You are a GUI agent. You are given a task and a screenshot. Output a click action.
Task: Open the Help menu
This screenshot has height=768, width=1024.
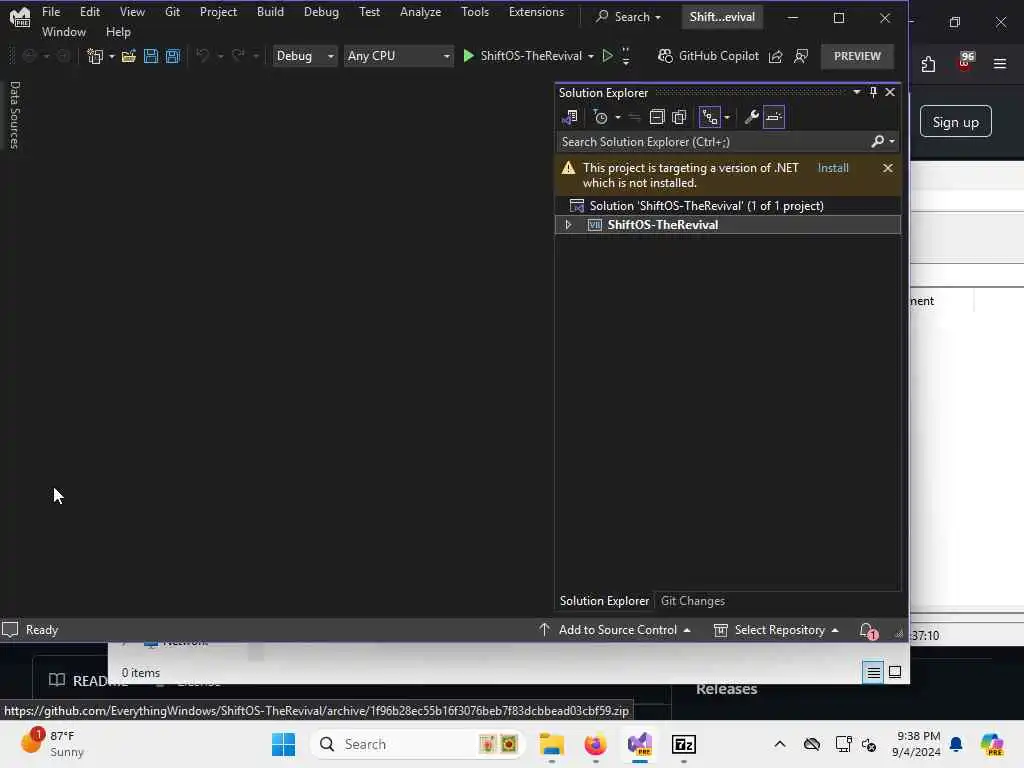click(x=118, y=31)
